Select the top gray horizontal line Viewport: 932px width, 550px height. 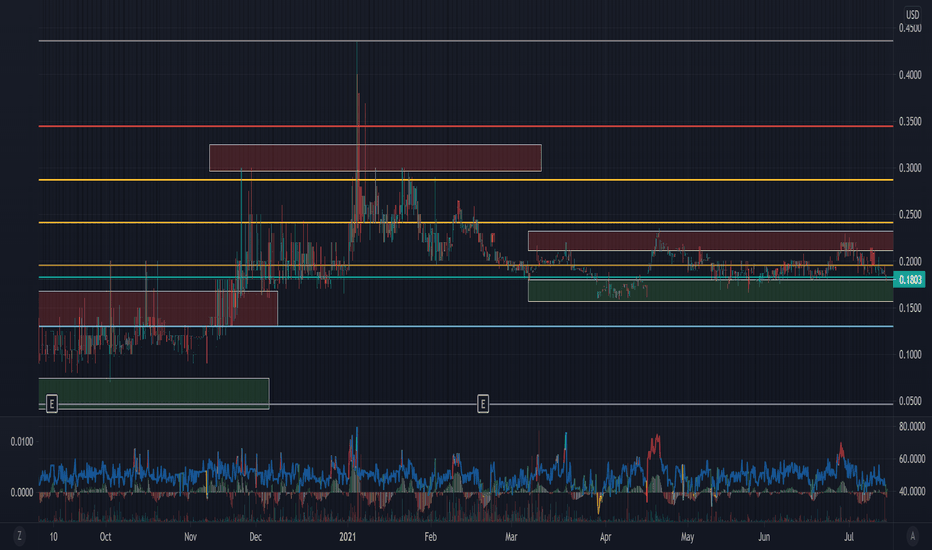coord(465,40)
